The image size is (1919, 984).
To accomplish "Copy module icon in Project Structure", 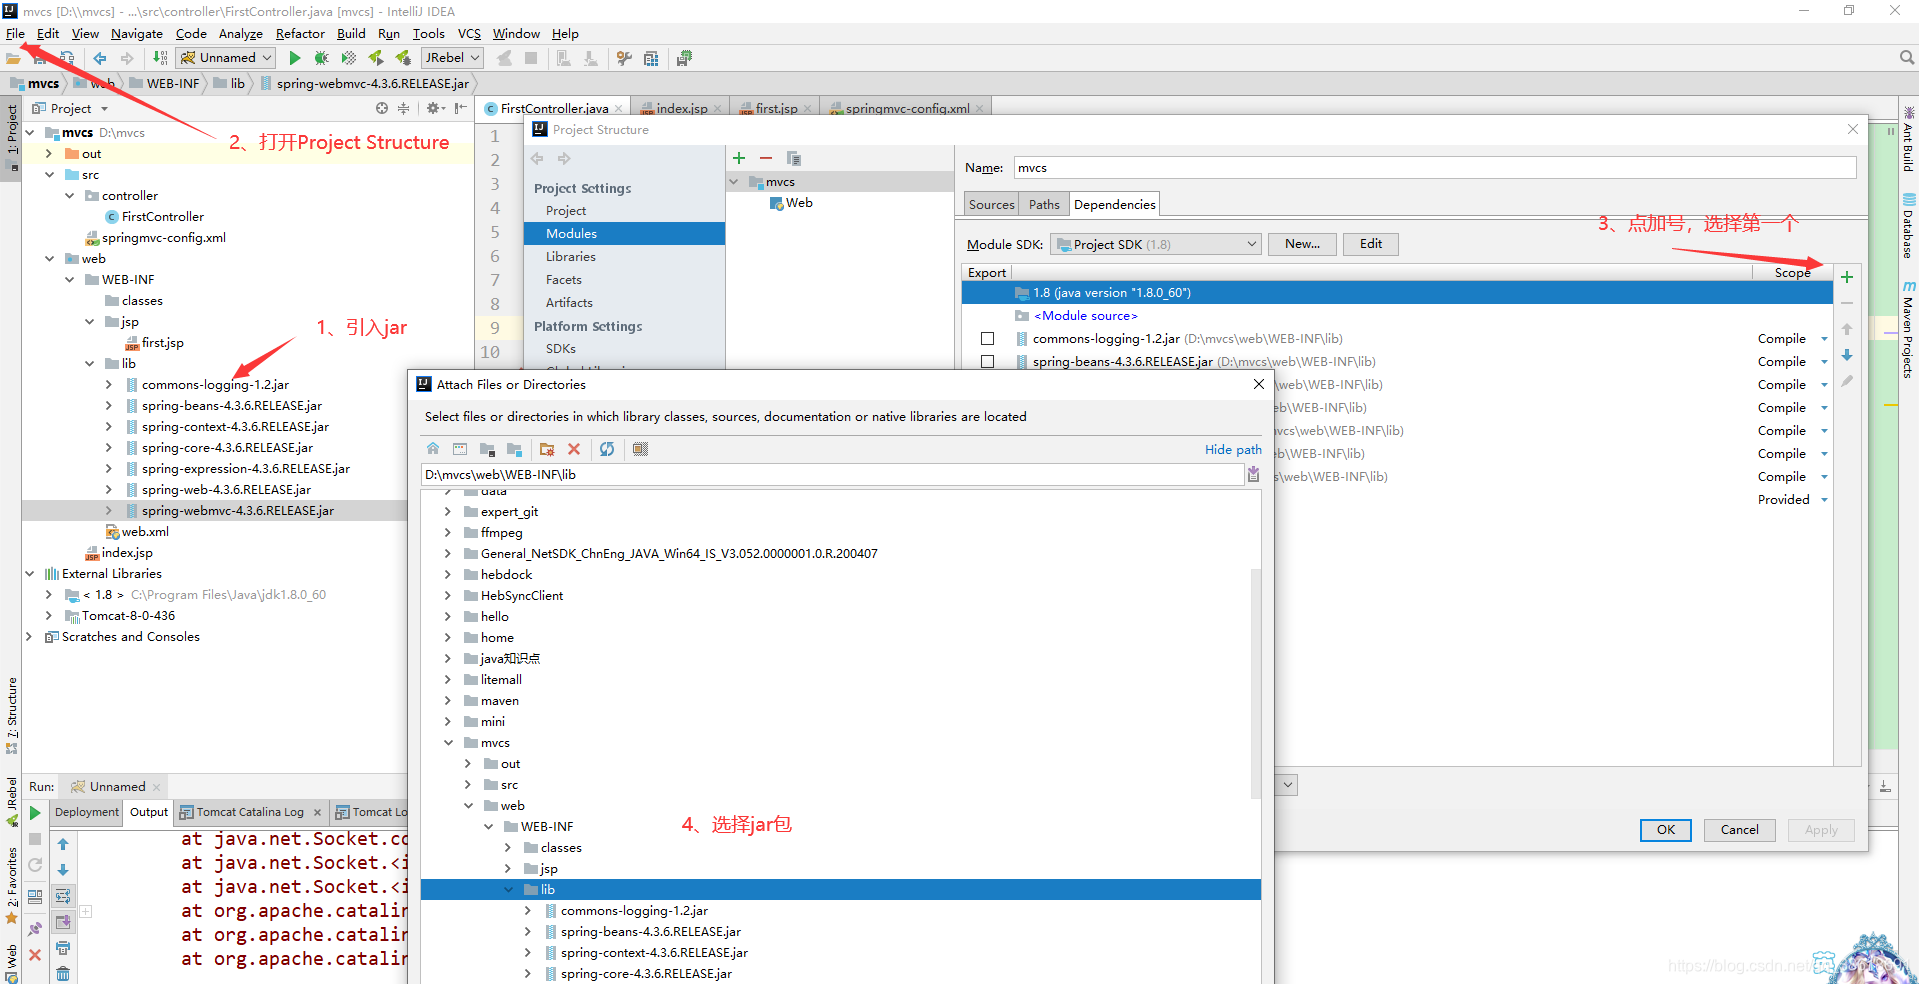I will [x=793, y=158].
